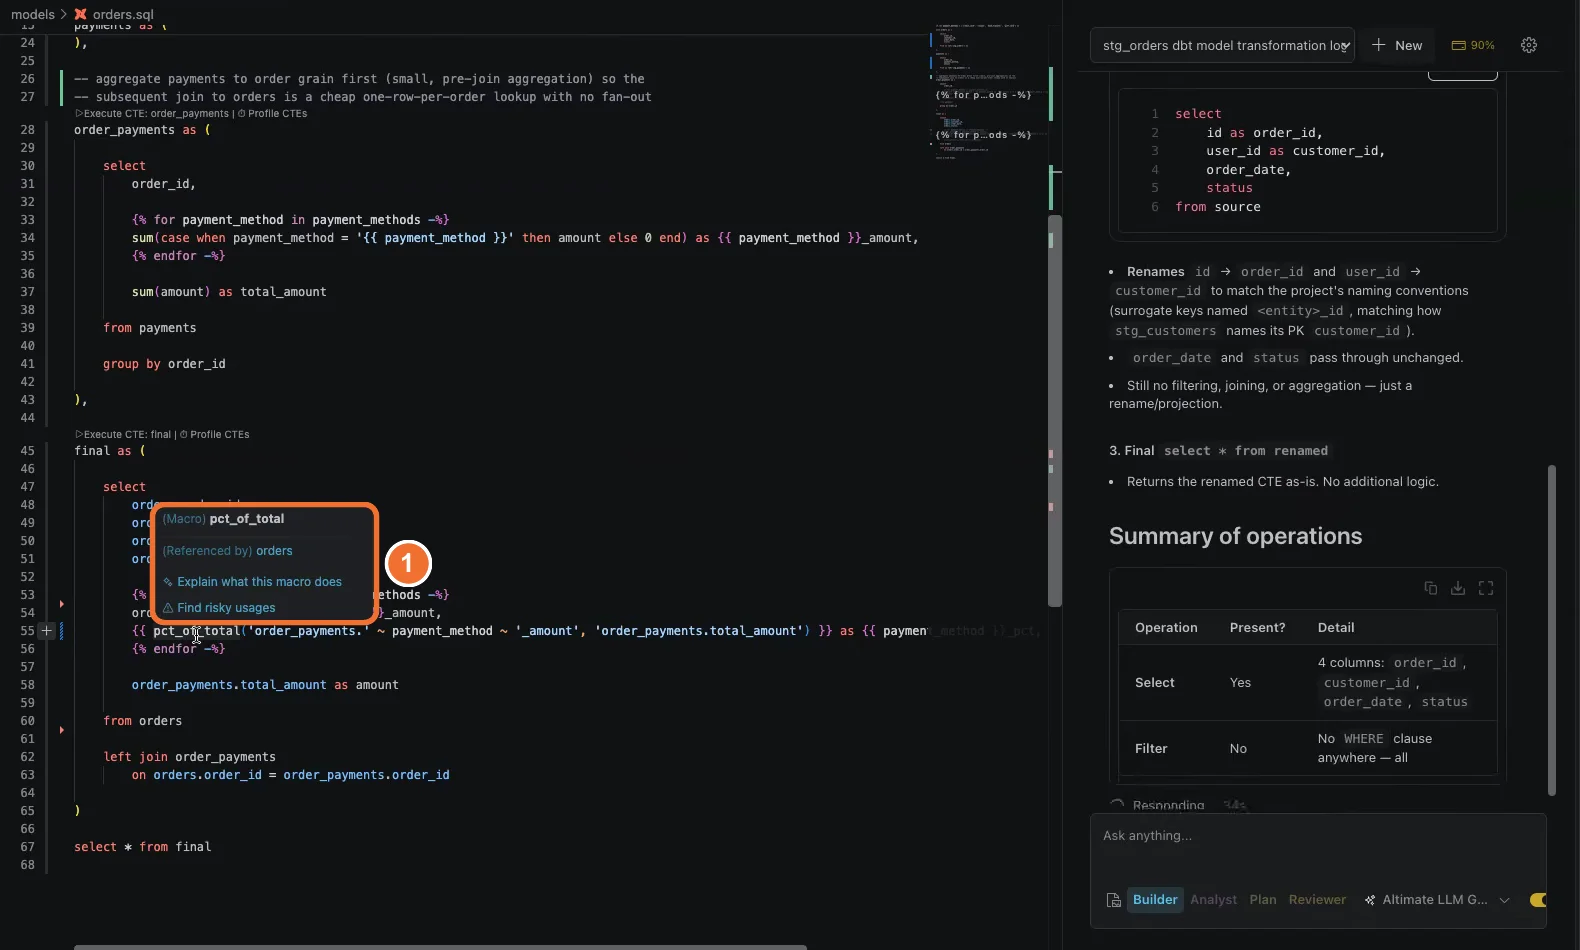Click the chat panel vertical scrollbar
The height and width of the screenshot is (950, 1580).
(x=1552, y=630)
